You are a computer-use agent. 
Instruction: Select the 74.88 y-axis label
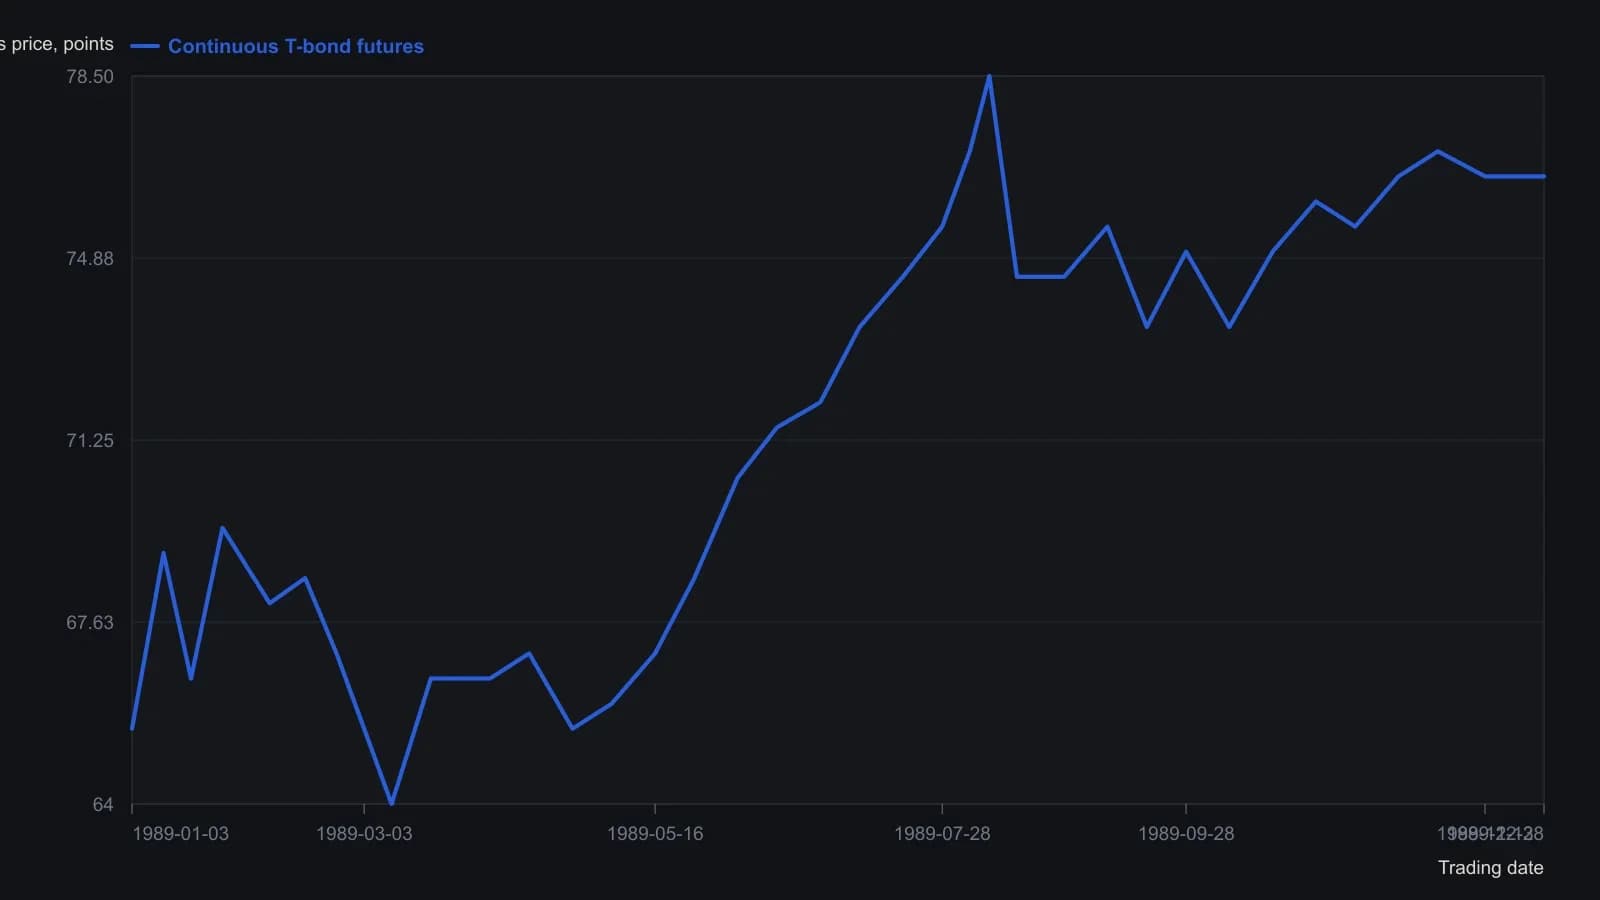[90, 259]
